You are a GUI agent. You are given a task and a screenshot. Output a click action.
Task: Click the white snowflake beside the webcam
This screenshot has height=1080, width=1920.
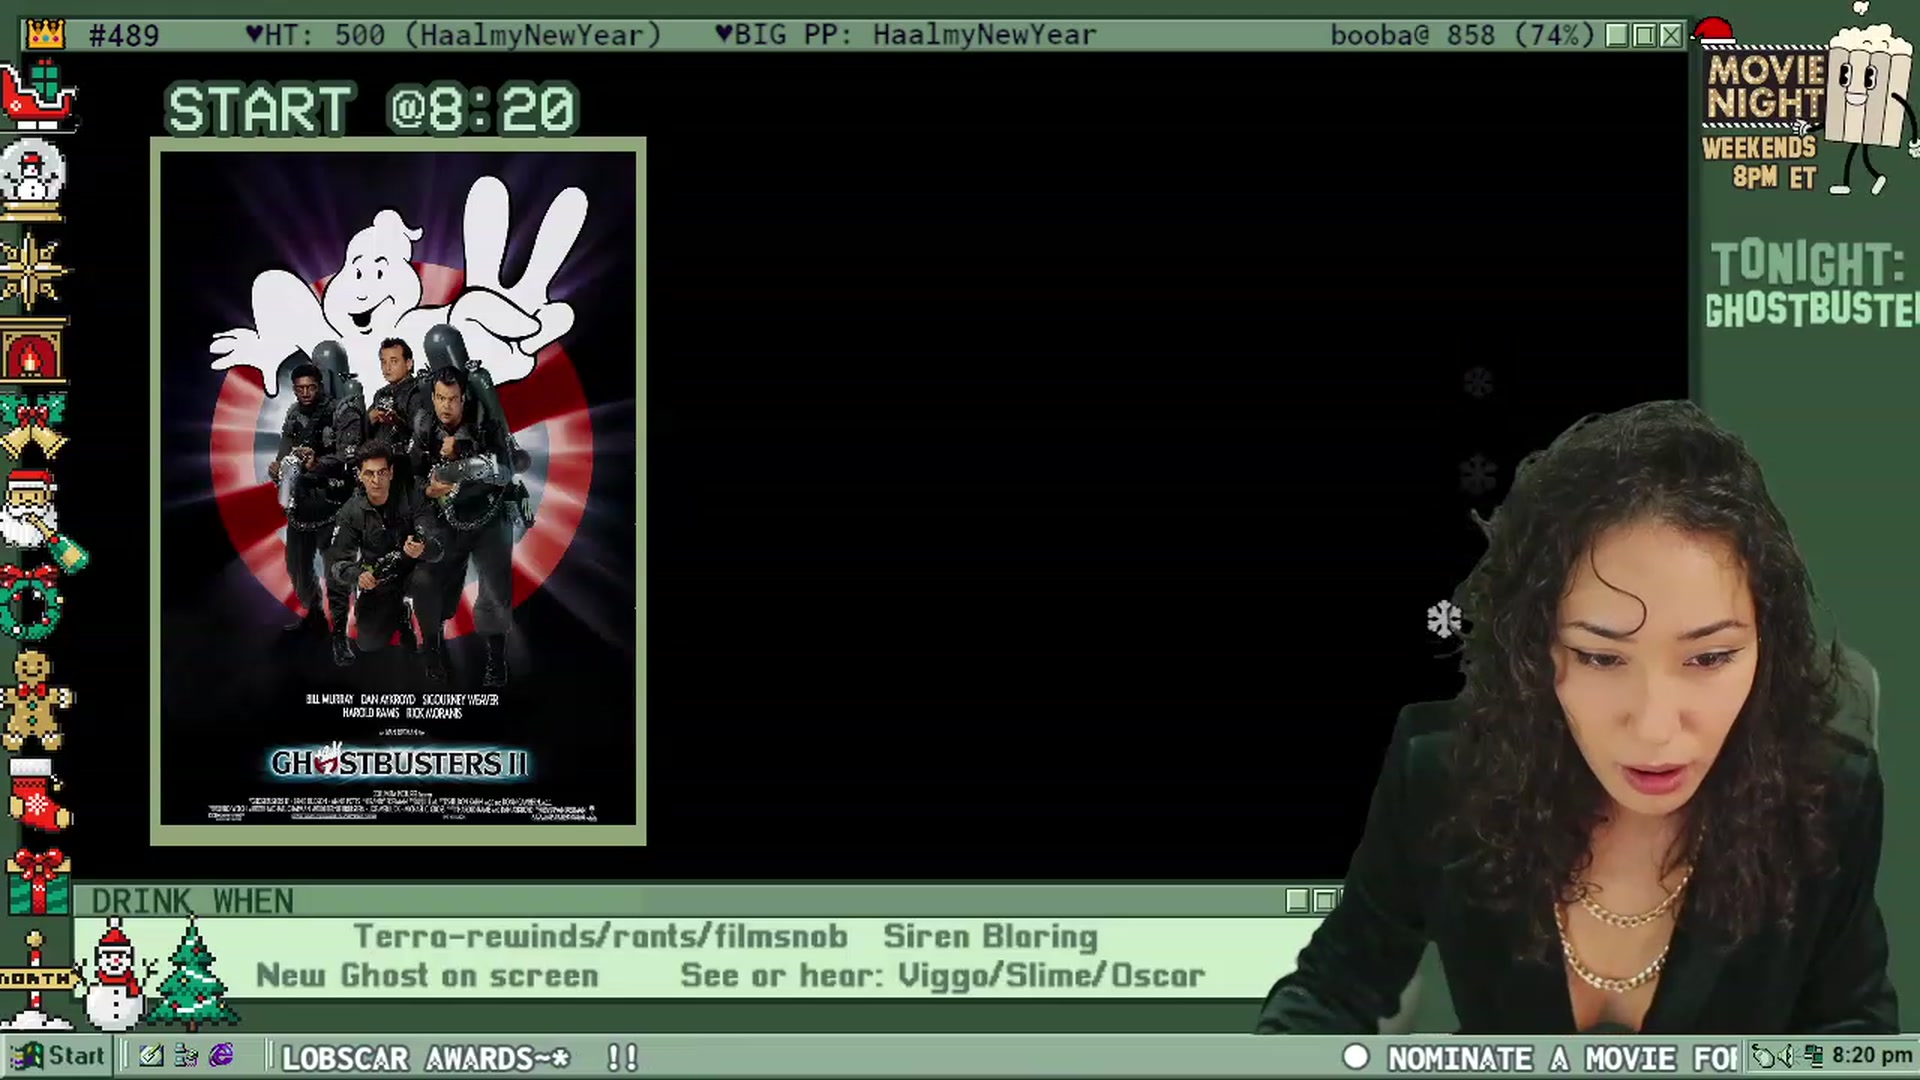pos(1444,620)
